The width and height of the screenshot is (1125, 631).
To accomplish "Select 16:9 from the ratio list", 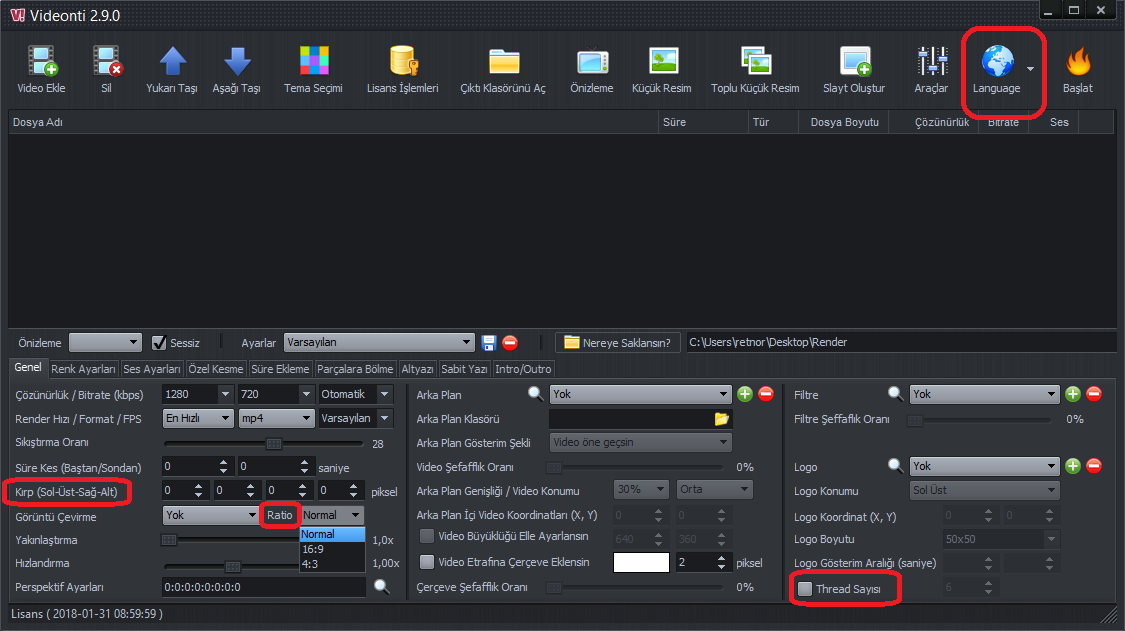I will (313, 548).
